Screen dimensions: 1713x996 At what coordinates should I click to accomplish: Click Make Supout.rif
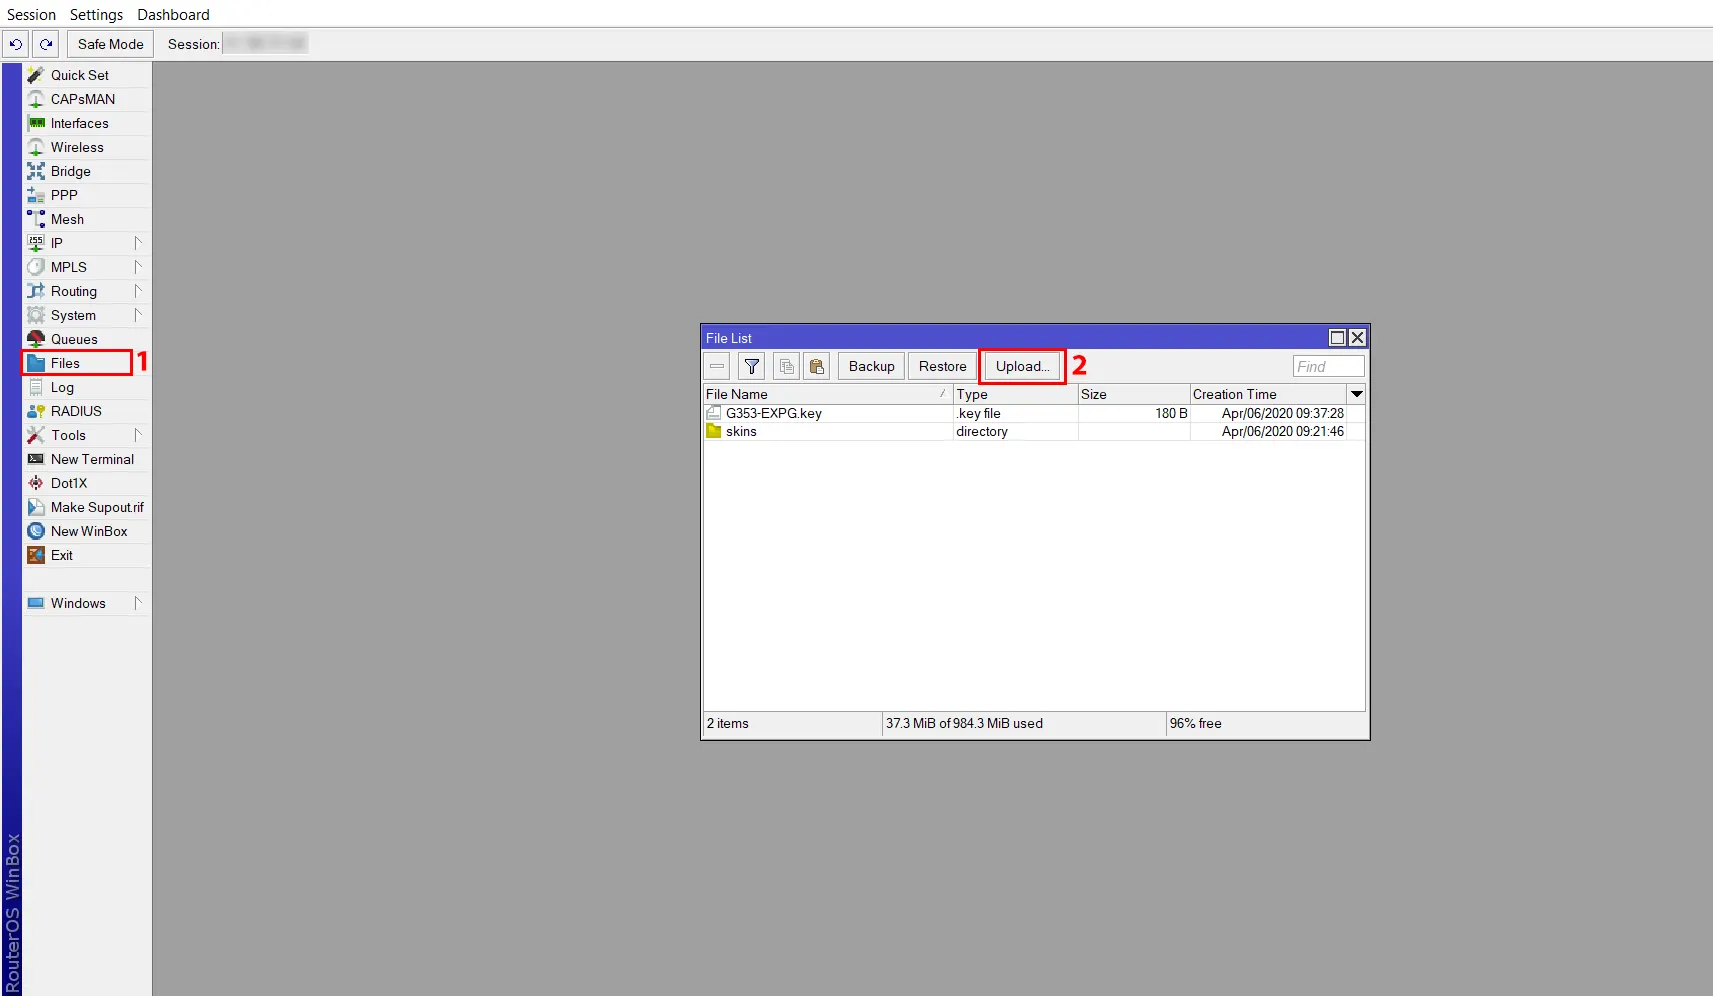click(x=96, y=507)
